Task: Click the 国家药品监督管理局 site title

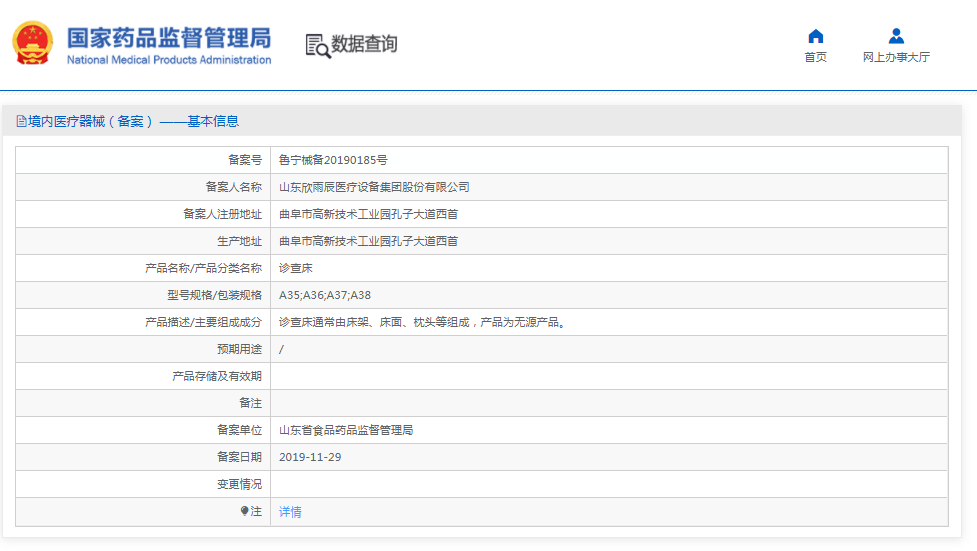Action: [168, 37]
